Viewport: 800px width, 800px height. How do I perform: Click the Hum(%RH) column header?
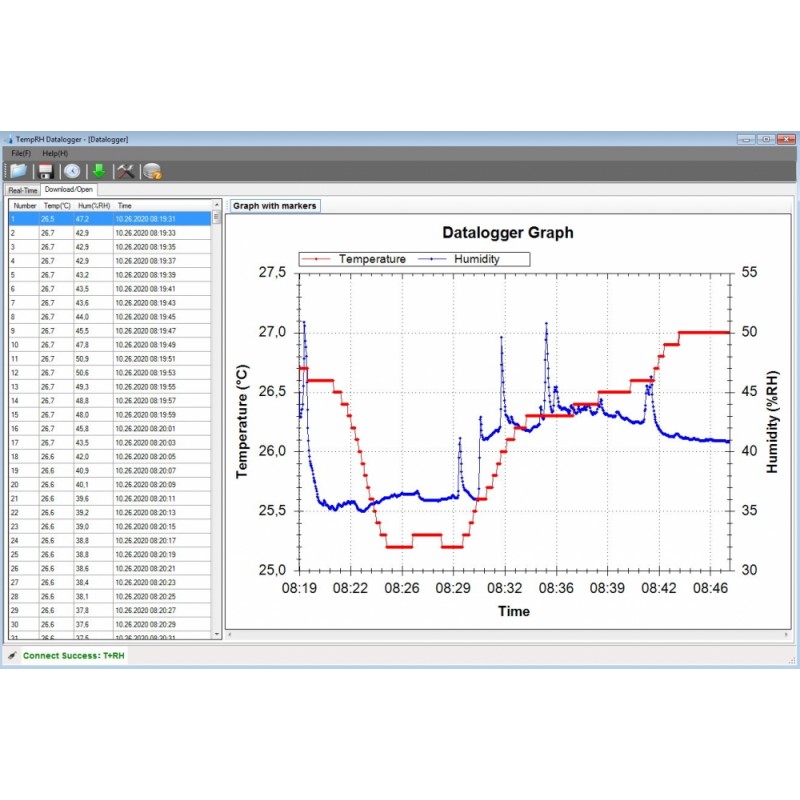(x=93, y=205)
